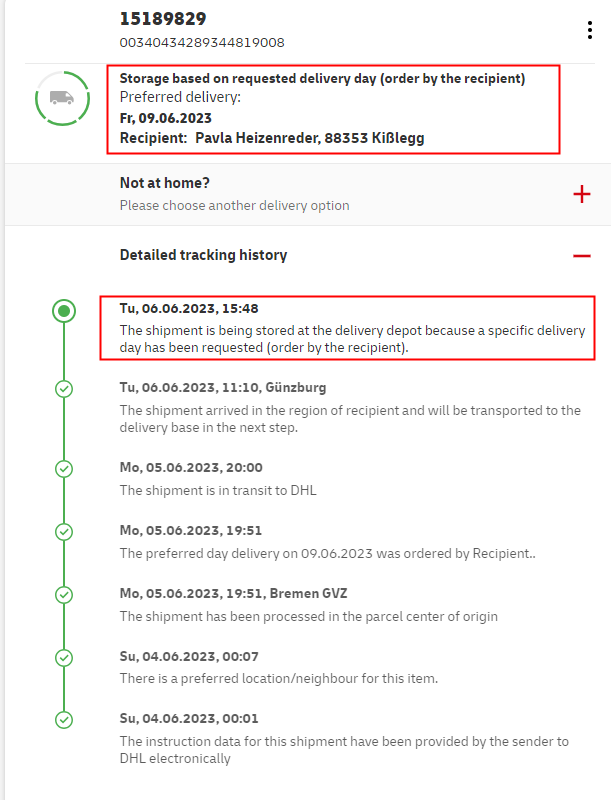Select the current status marker on the timeline
This screenshot has height=800, width=611.
64,311
